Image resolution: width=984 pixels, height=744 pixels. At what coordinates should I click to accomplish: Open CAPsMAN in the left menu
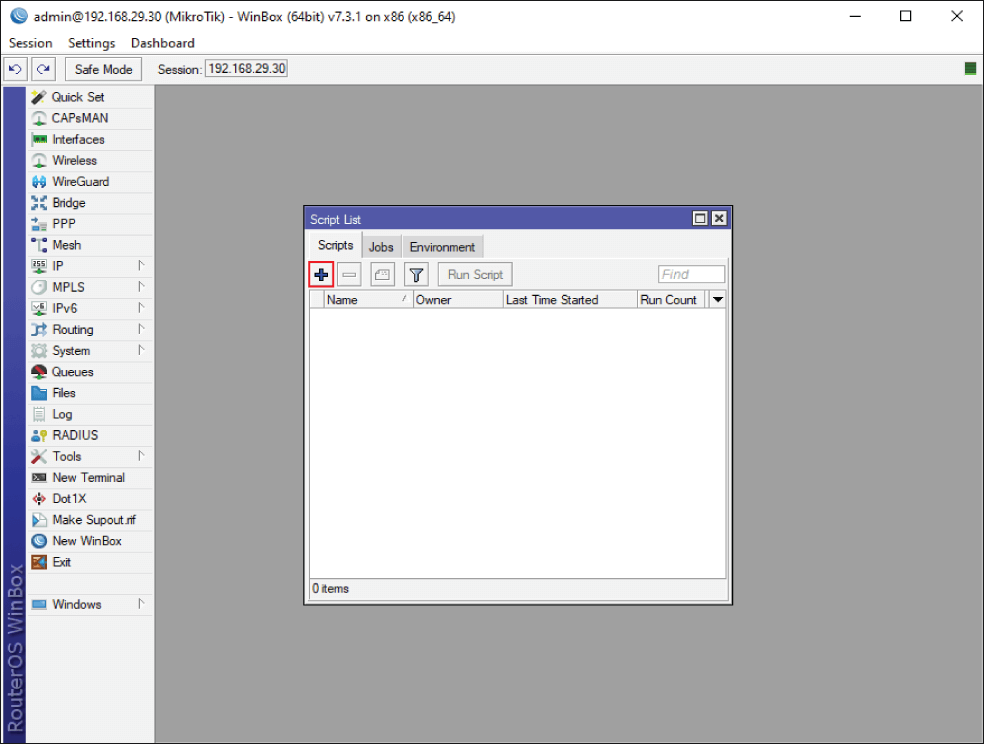[80, 118]
